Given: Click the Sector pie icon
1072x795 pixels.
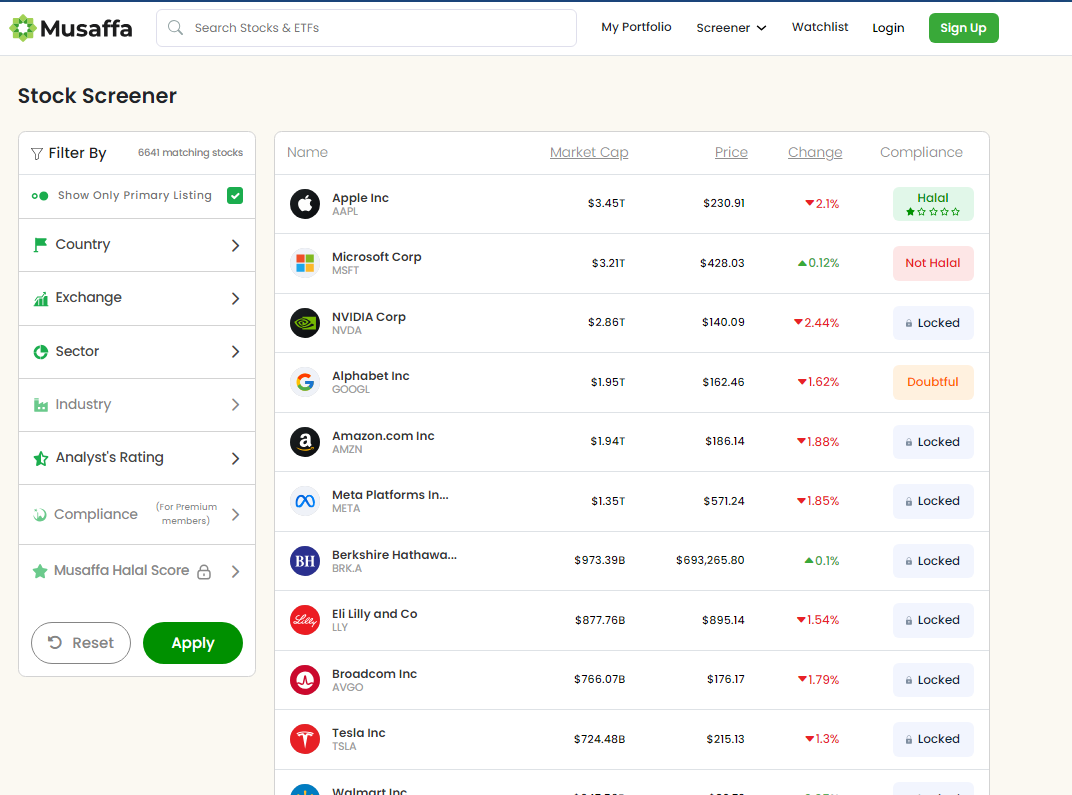Looking at the screenshot, I should pos(41,351).
